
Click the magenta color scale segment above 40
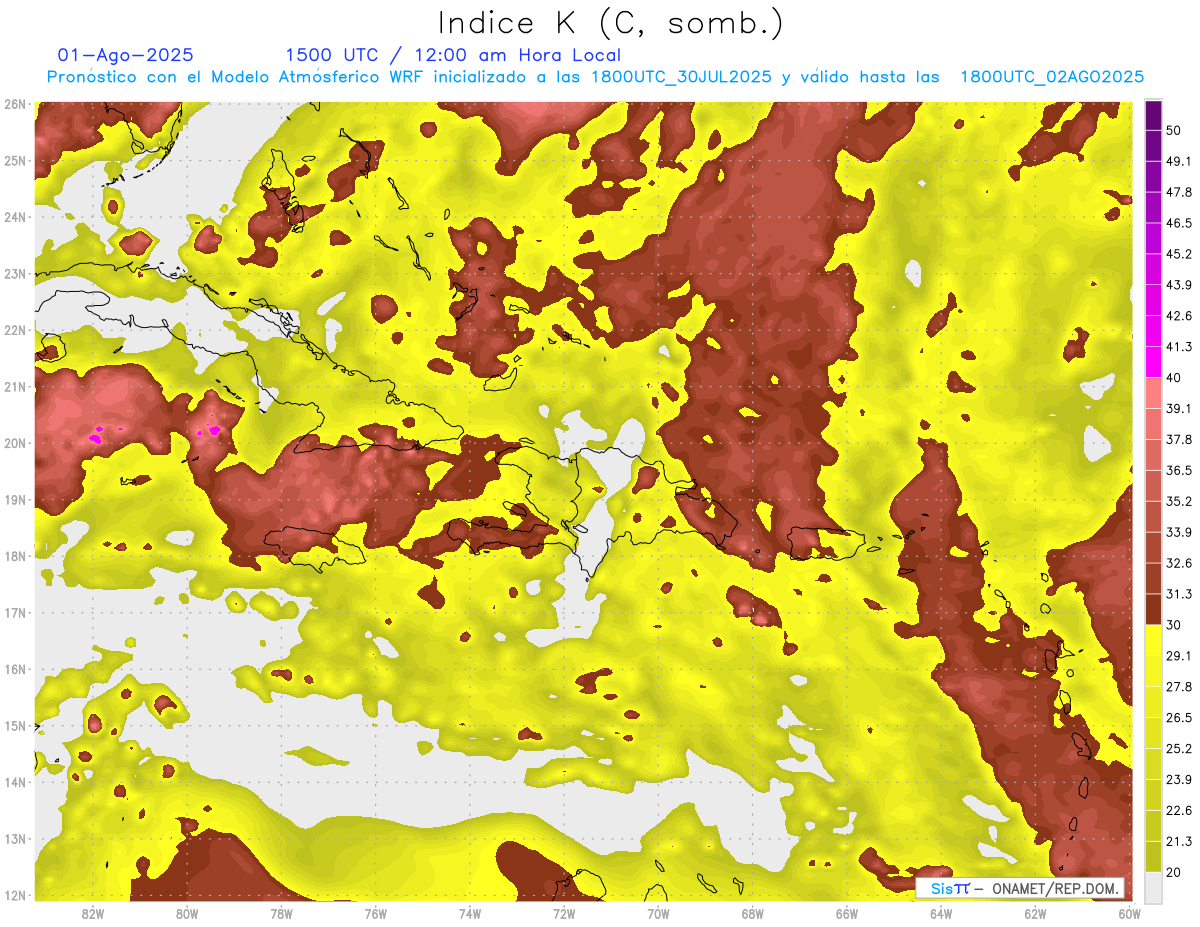(x=1153, y=362)
